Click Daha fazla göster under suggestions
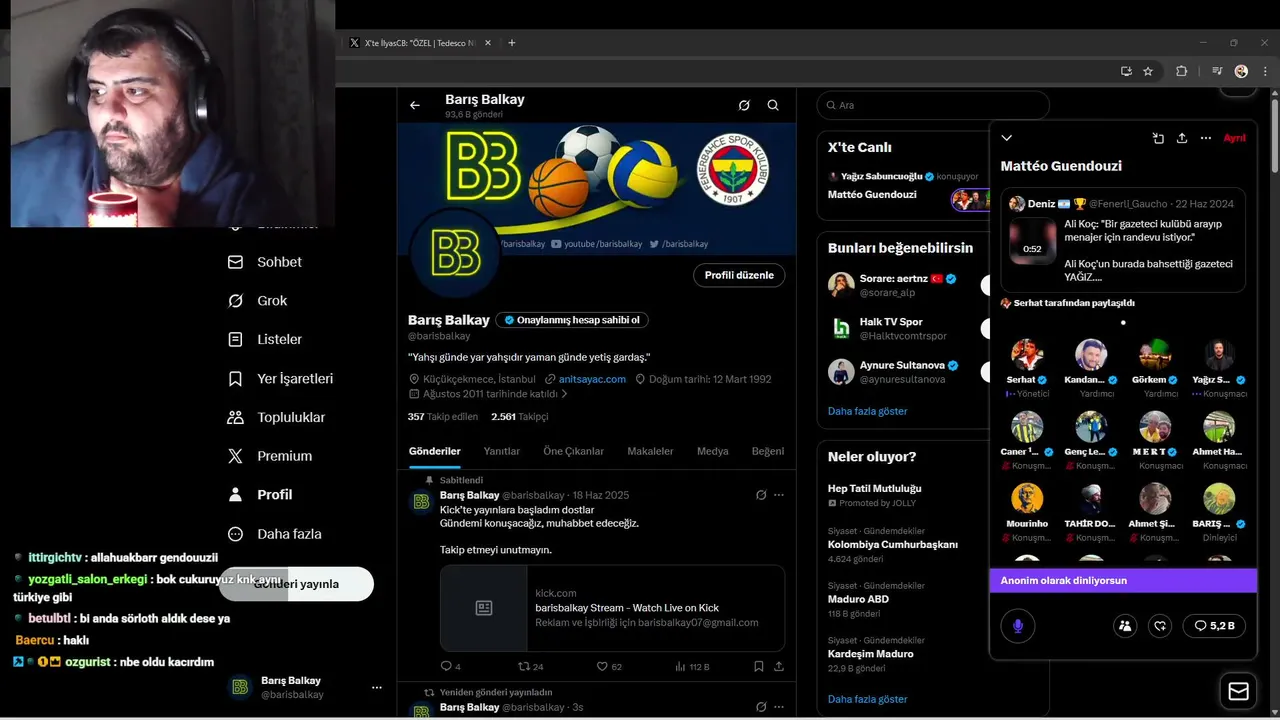The height and width of the screenshot is (720, 1280). 867,411
